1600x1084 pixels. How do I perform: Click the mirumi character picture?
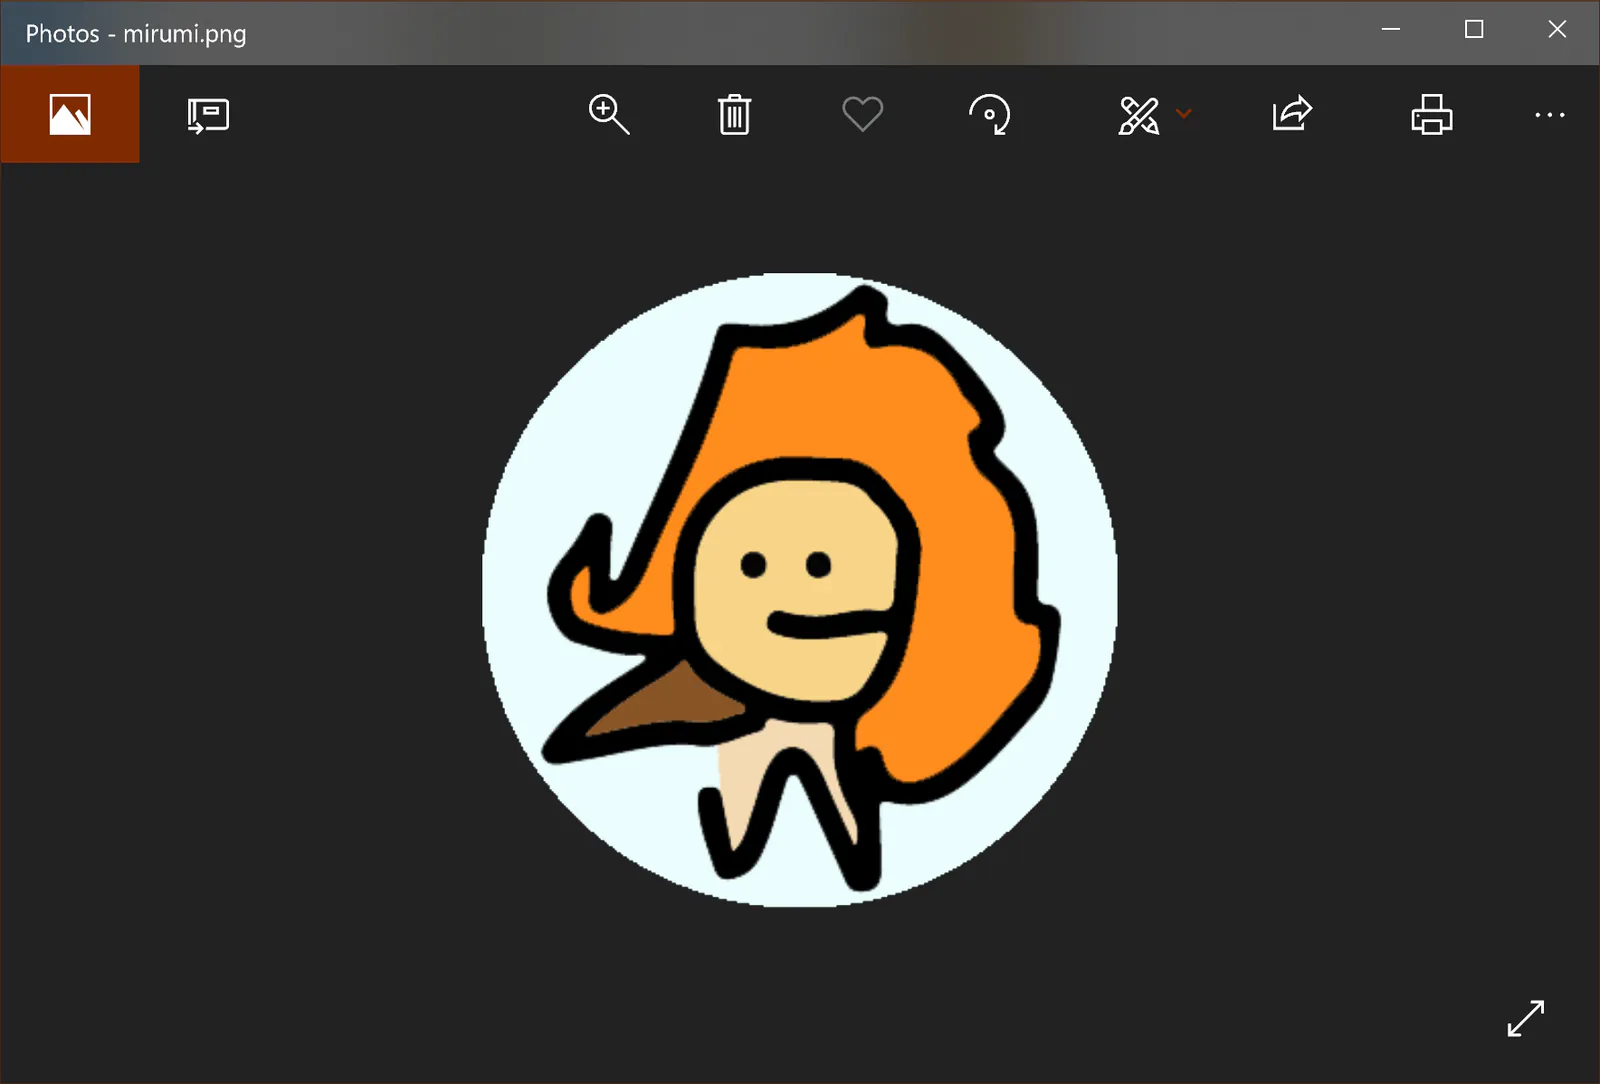pyautogui.click(x=799, y=590)
